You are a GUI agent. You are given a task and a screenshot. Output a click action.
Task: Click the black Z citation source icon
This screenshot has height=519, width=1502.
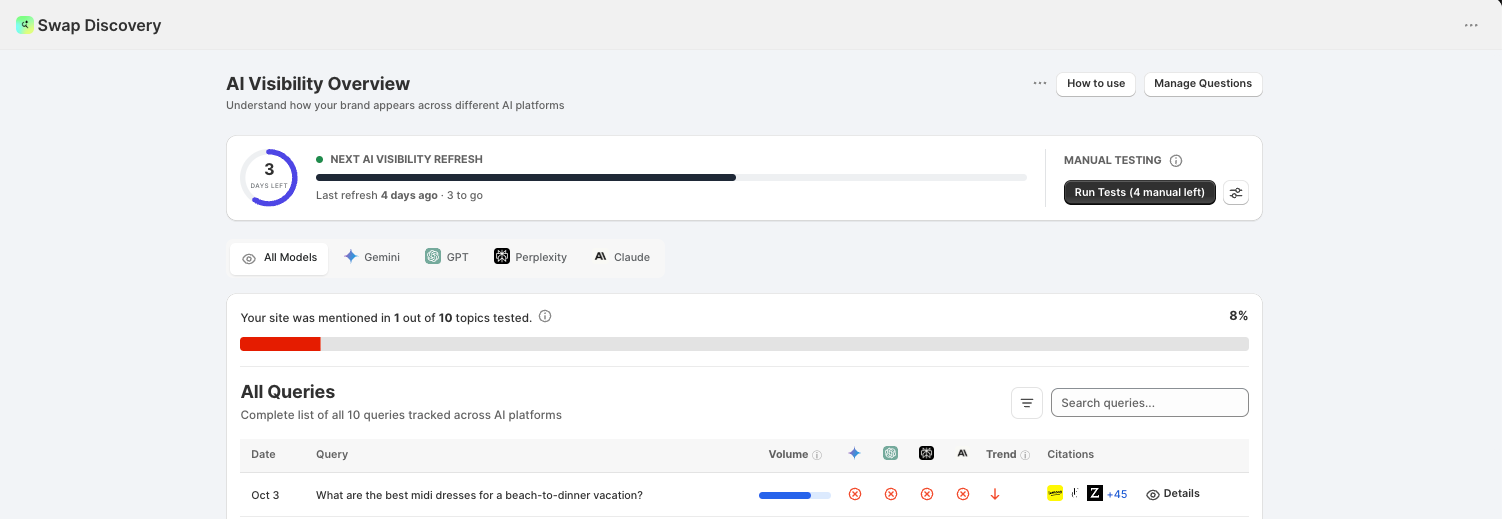(x=1095, y=493)
